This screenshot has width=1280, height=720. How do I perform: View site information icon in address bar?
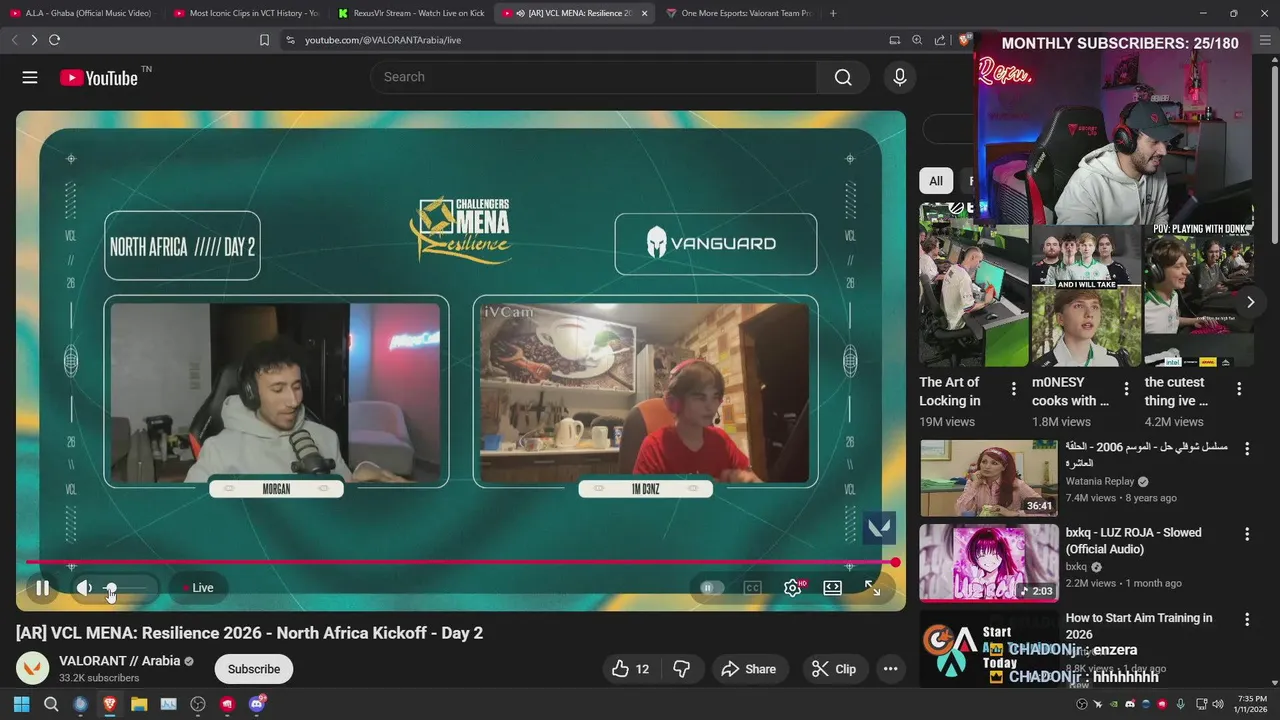290,40
